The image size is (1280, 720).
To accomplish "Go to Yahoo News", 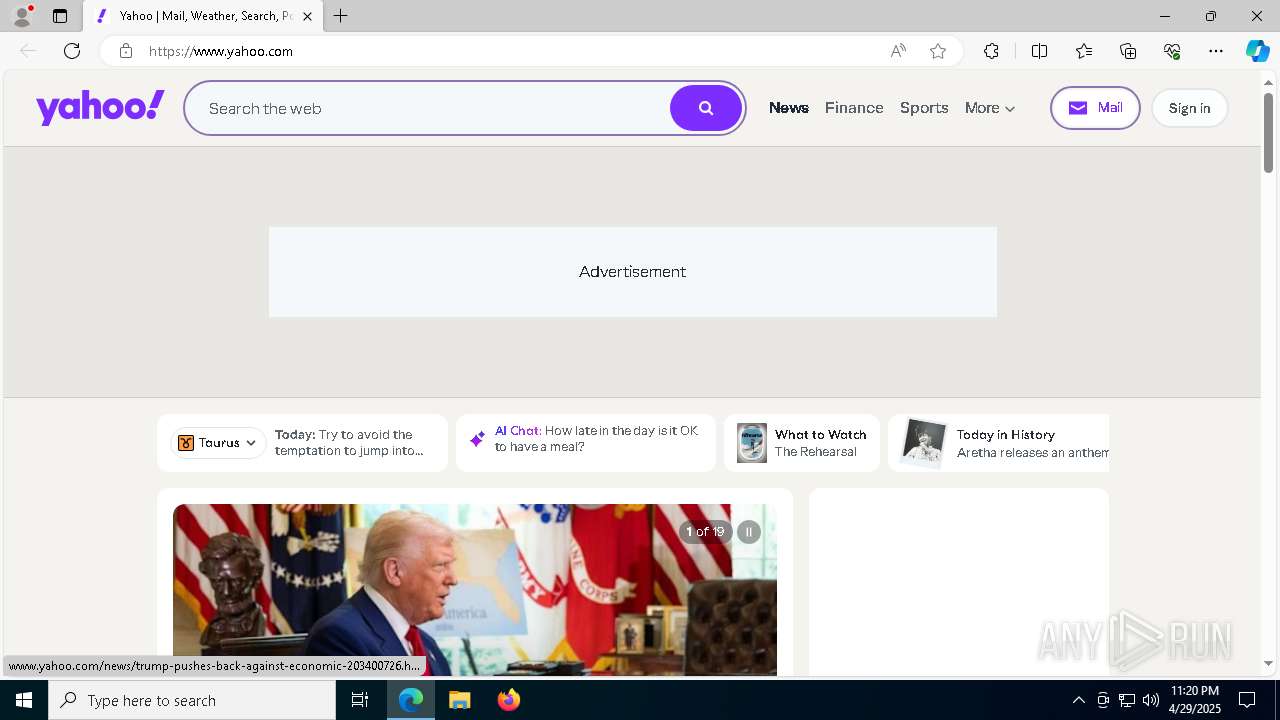I will (788, 108).
